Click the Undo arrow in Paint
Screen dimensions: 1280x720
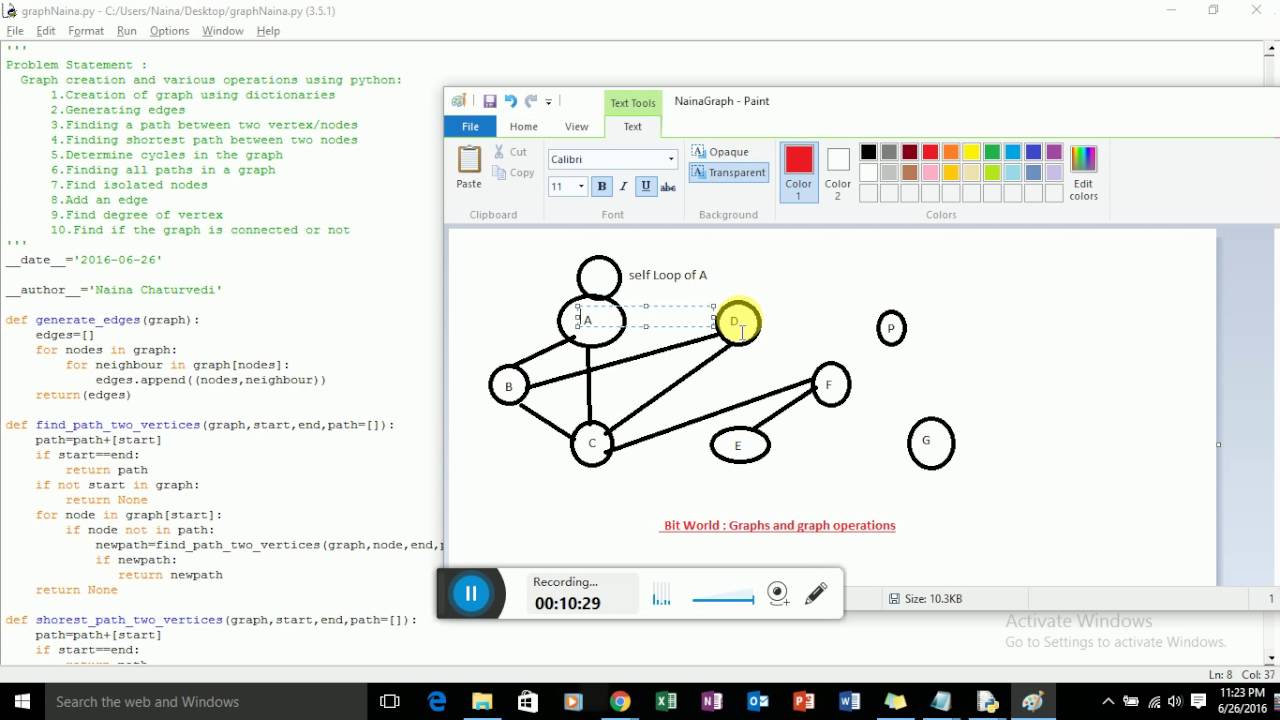[510, 101]
